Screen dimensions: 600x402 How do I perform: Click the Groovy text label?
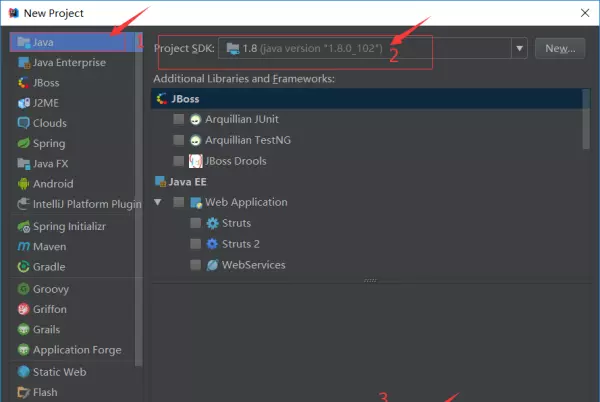(51, 289)
